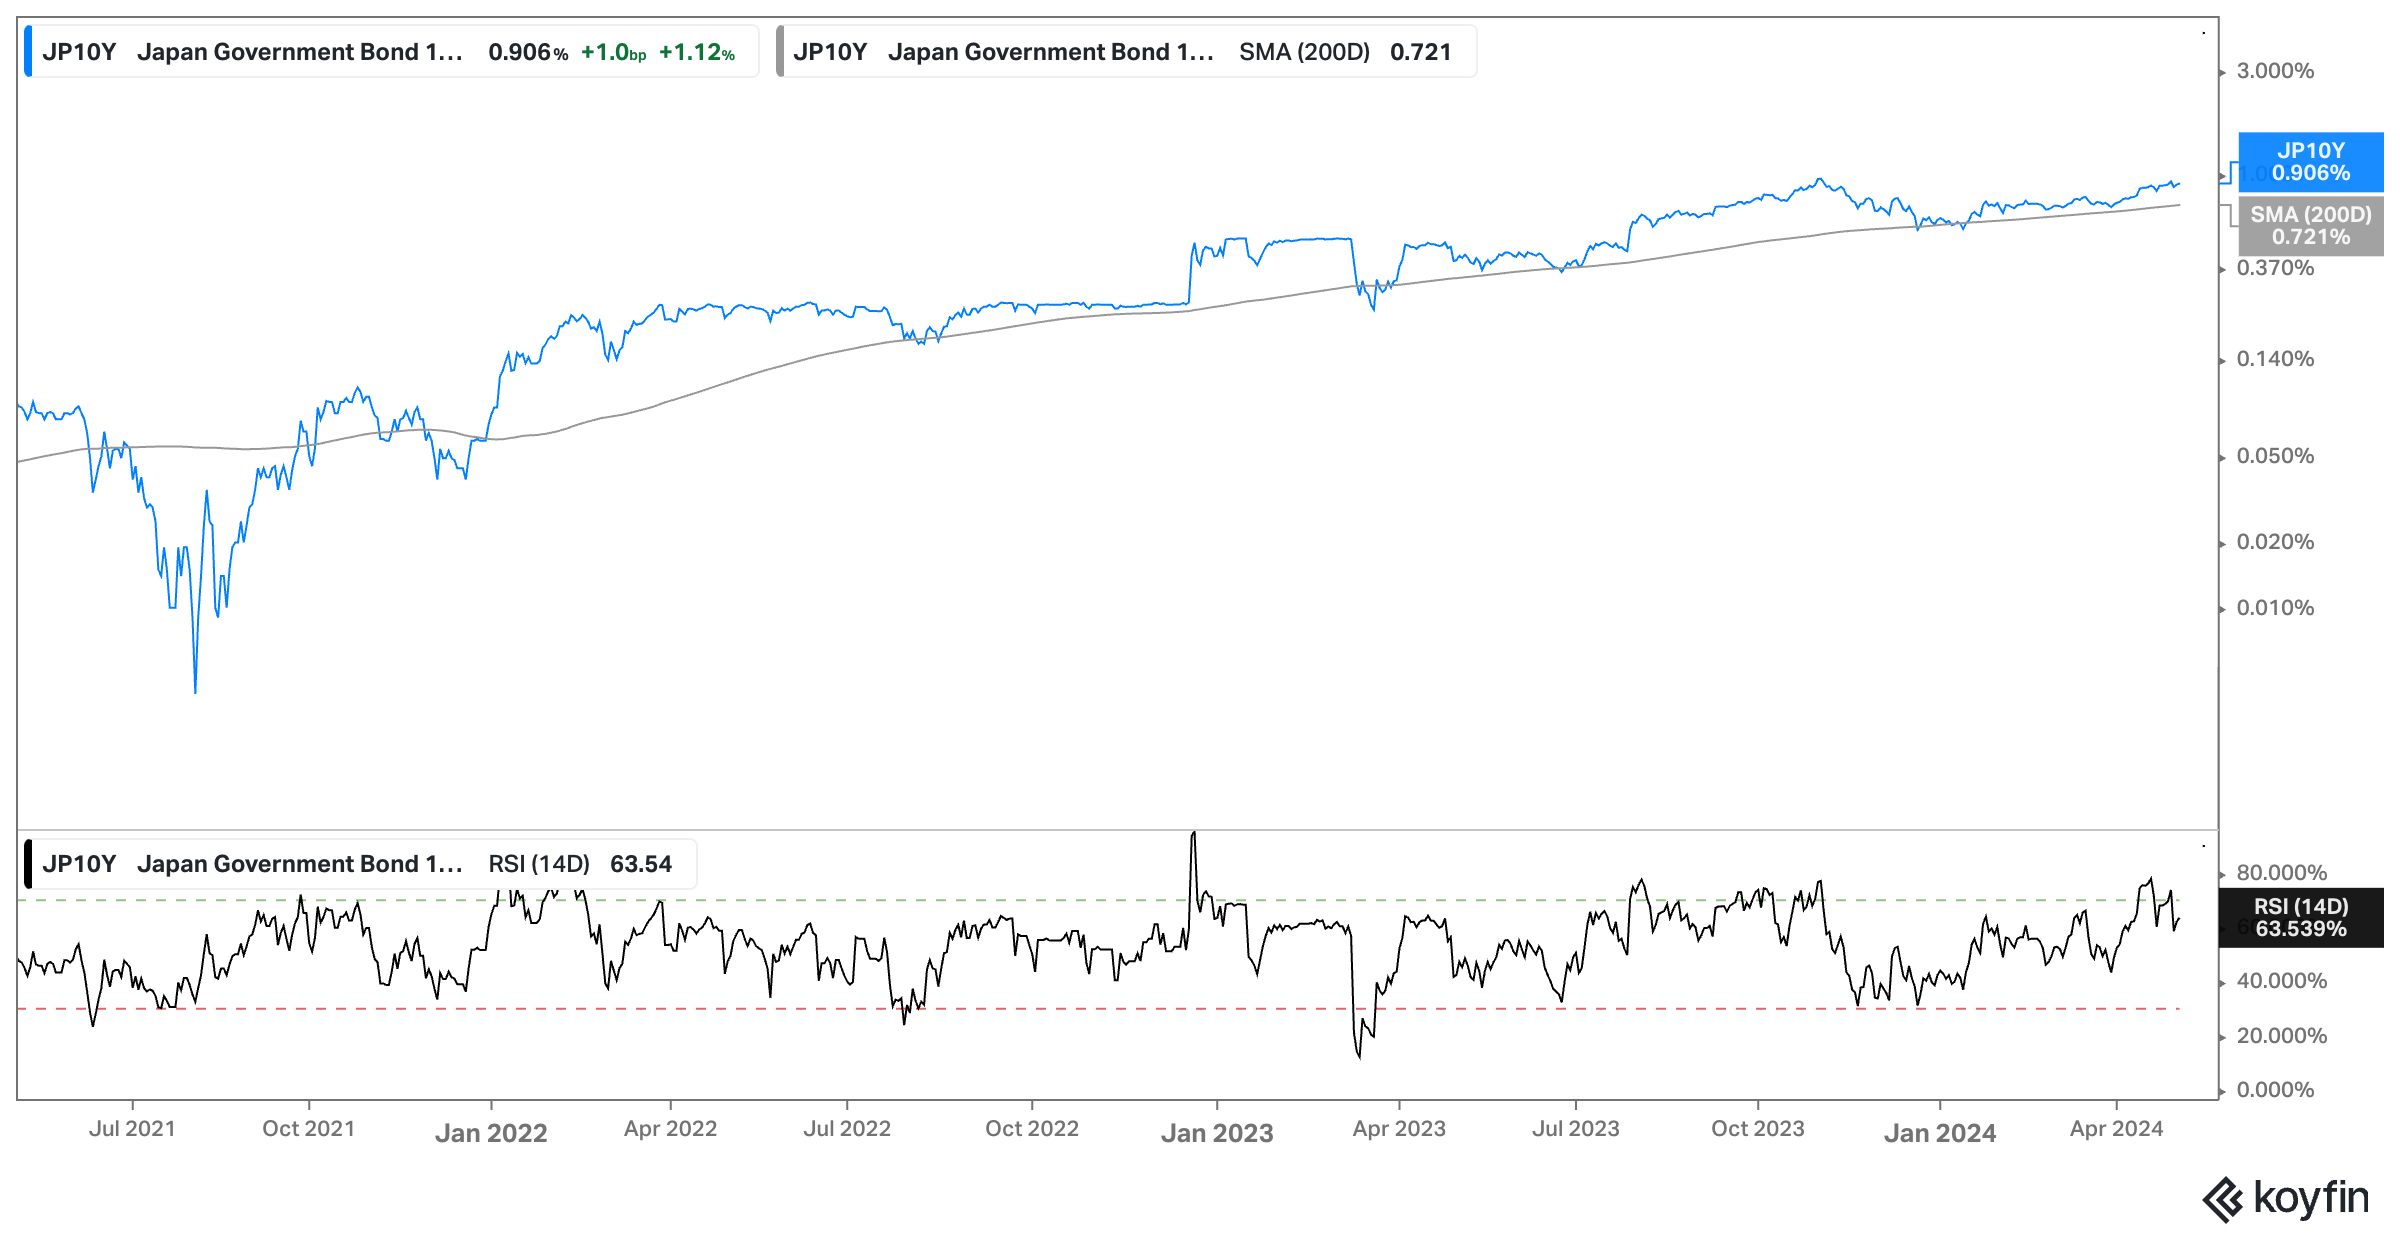Click the Jan 2023 x-axis date label
The width and height of the screenshot is (2400, 1240).
1216,1133
